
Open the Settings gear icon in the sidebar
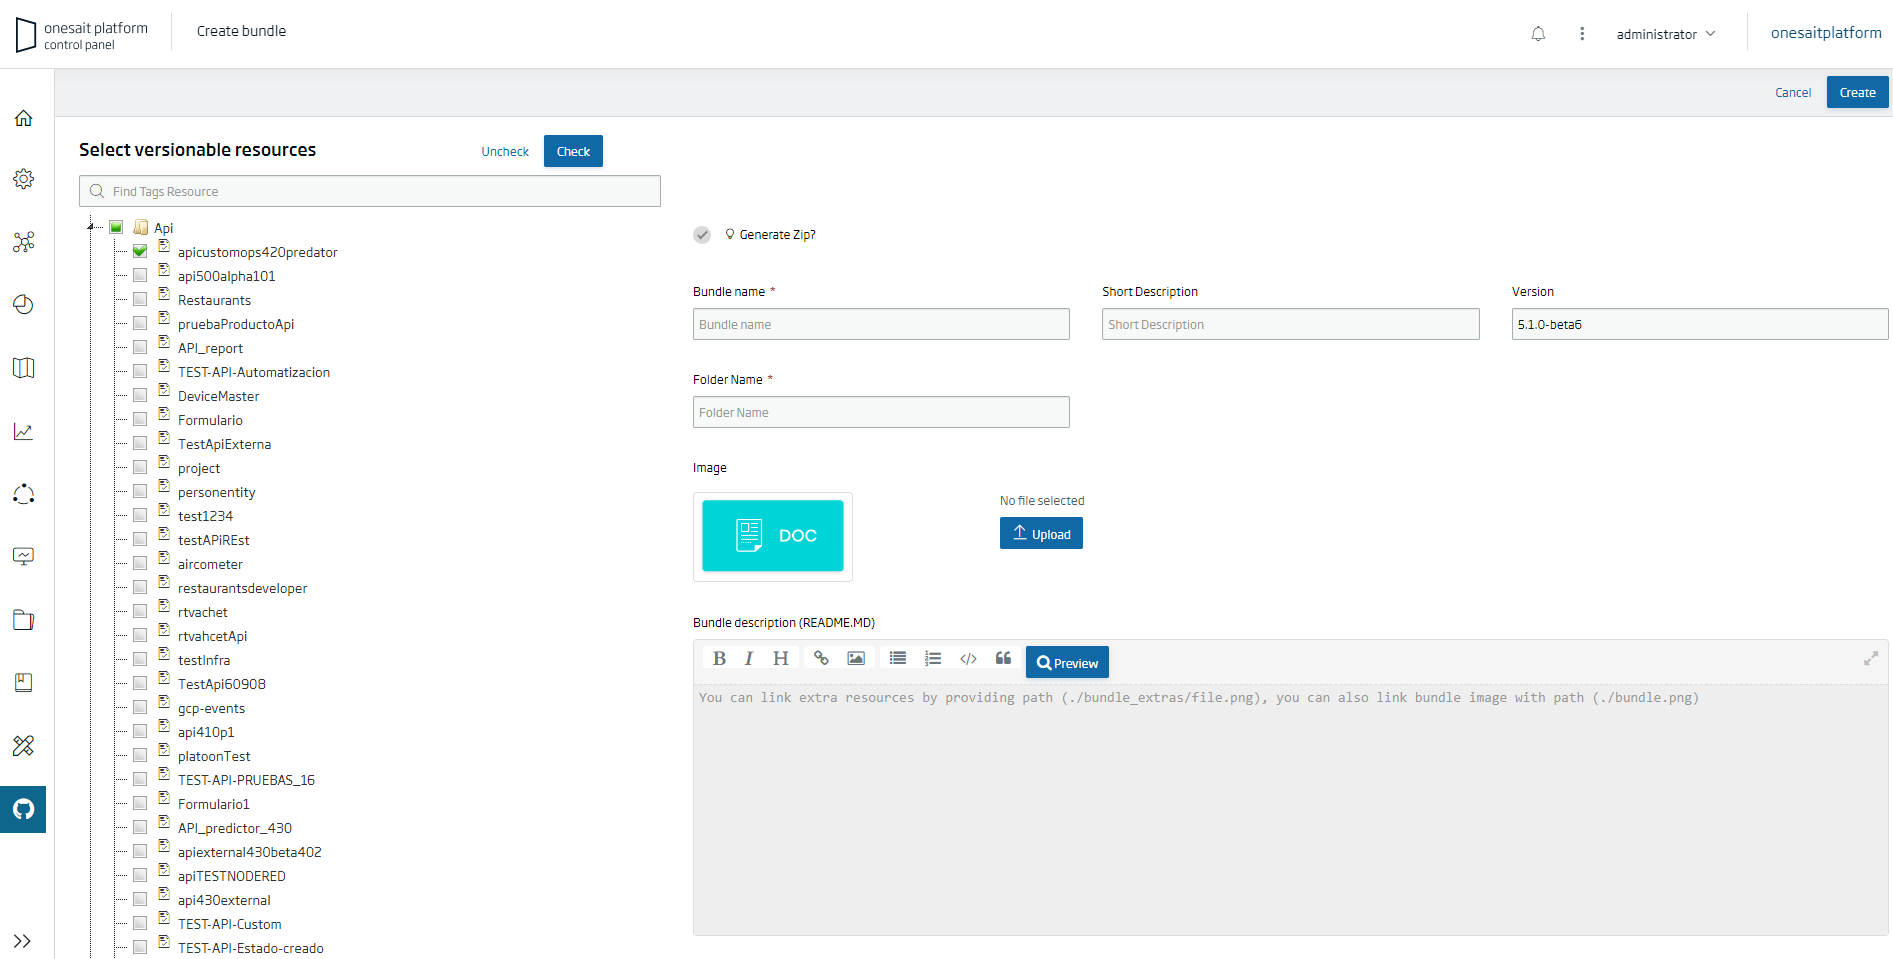click(23, 179)
